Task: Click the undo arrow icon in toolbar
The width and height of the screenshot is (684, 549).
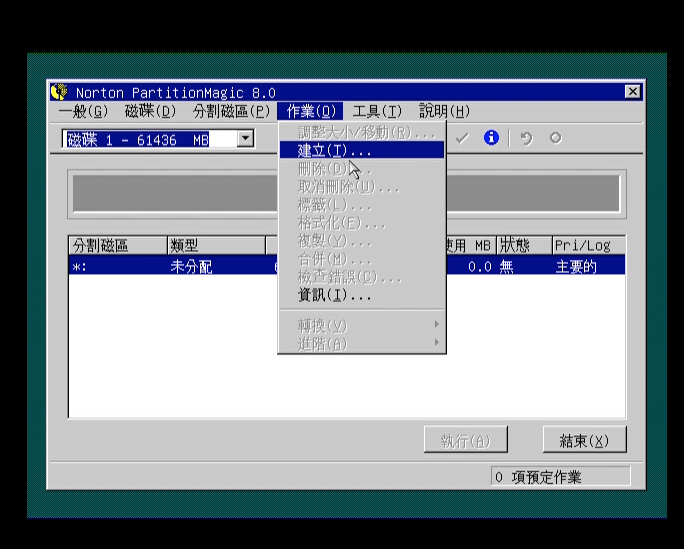Action: pos(527,139)
